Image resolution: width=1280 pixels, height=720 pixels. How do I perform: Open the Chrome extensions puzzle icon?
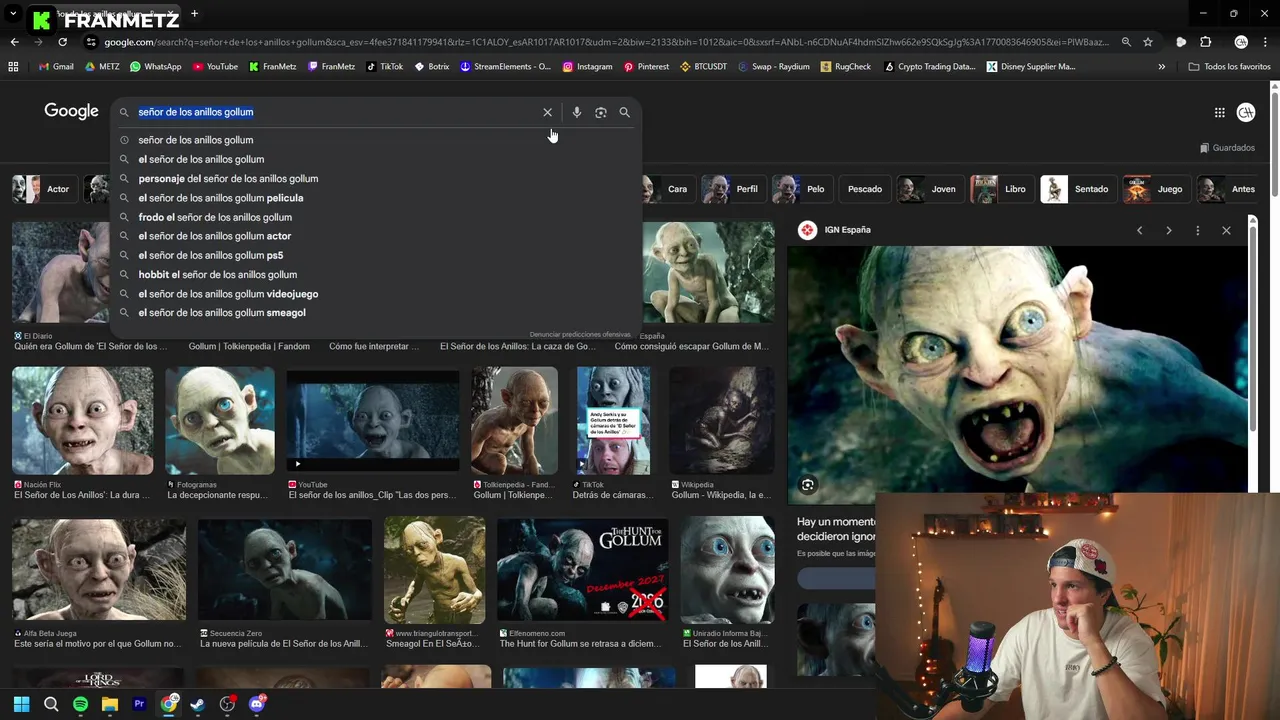click(1205, 42)
